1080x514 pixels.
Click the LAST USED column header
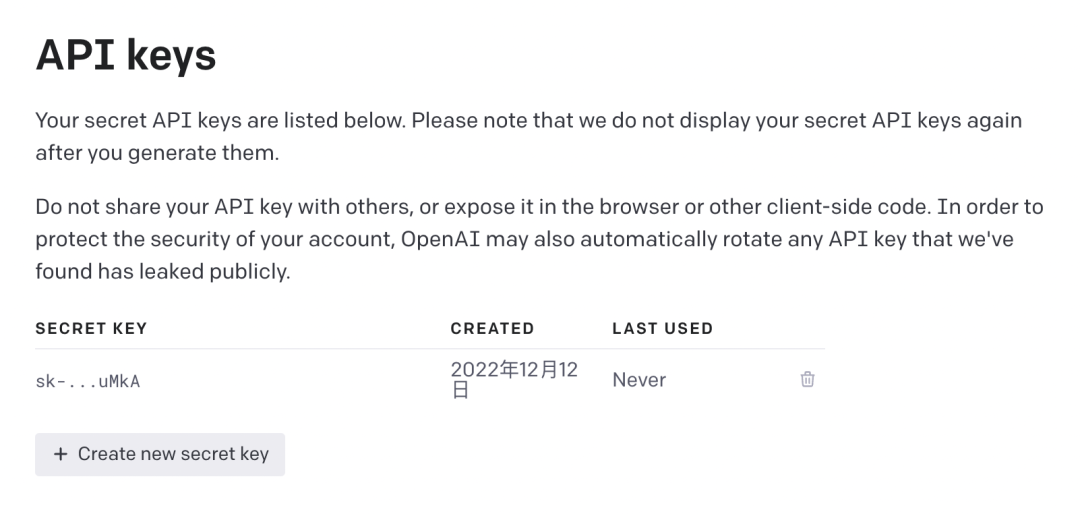[662, 328]
